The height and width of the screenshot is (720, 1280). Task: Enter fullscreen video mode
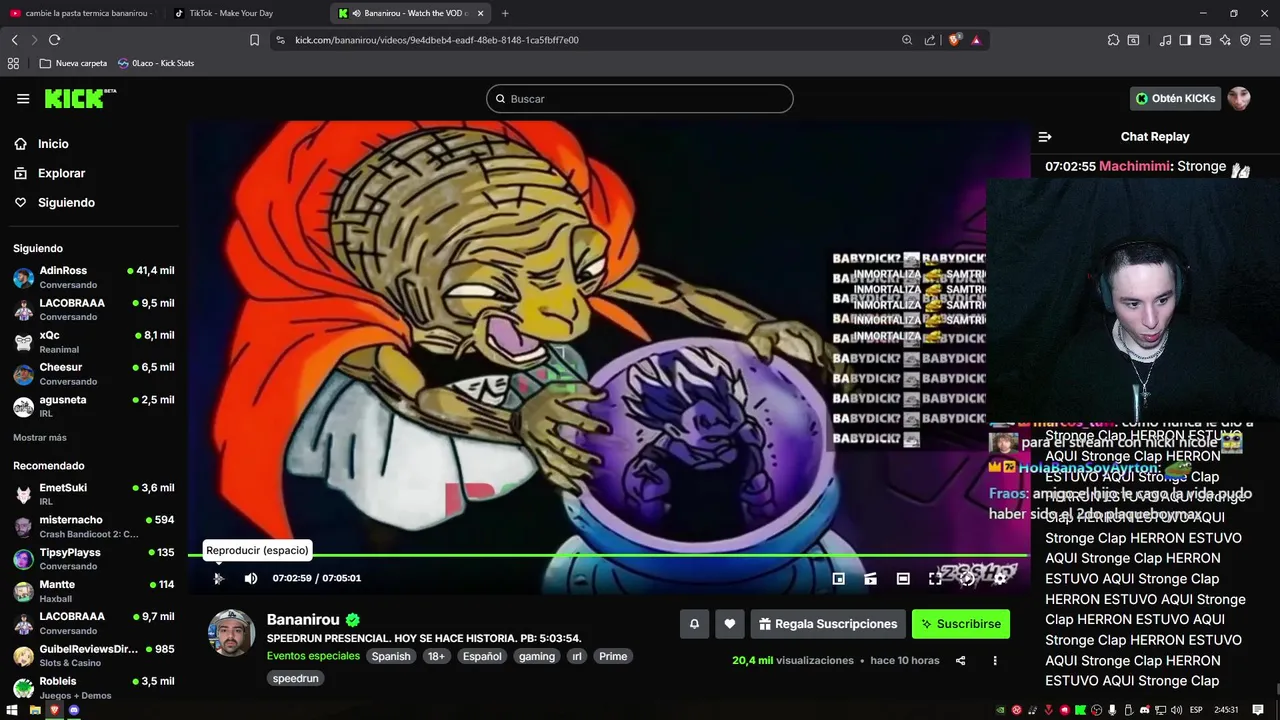click(x=935, y=578)
